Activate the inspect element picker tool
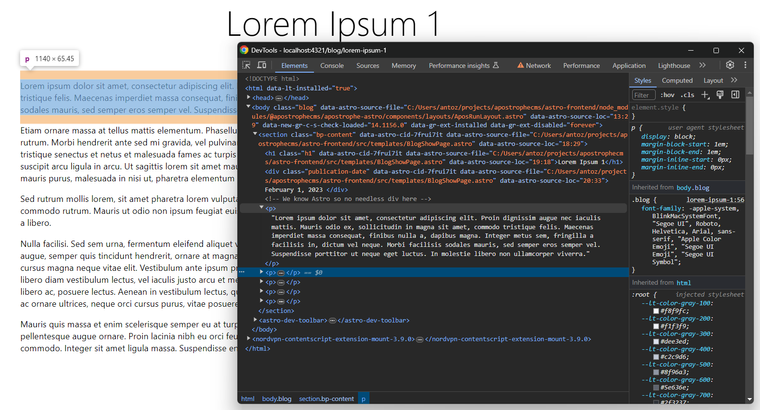Screen dimensions: 760x410 tap(246, 65)
